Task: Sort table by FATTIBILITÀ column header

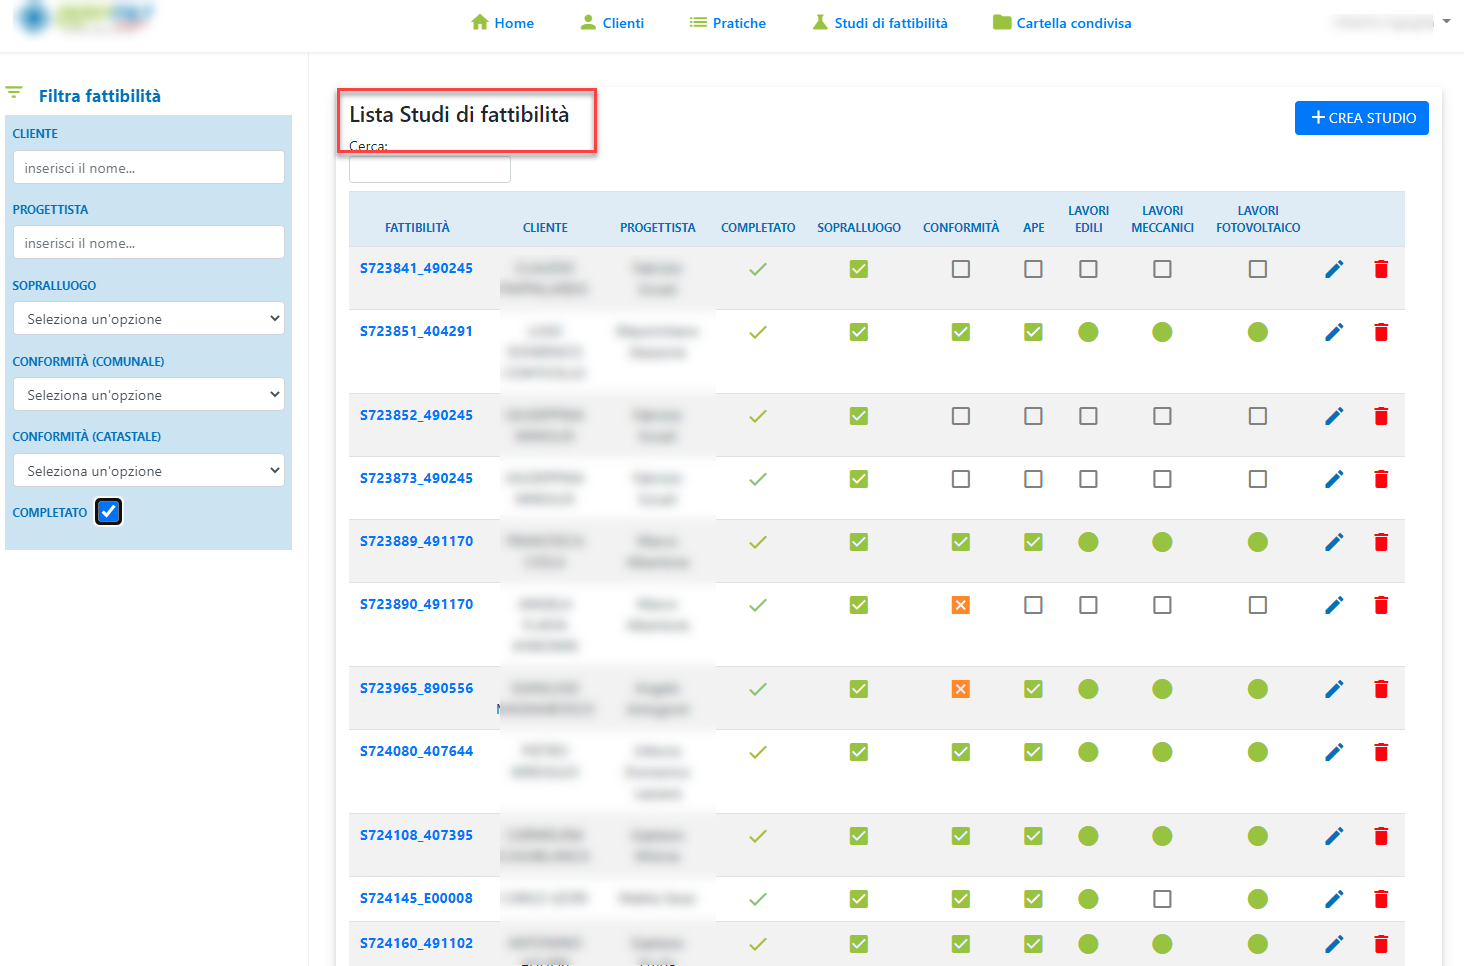Action: coord(417,228)
